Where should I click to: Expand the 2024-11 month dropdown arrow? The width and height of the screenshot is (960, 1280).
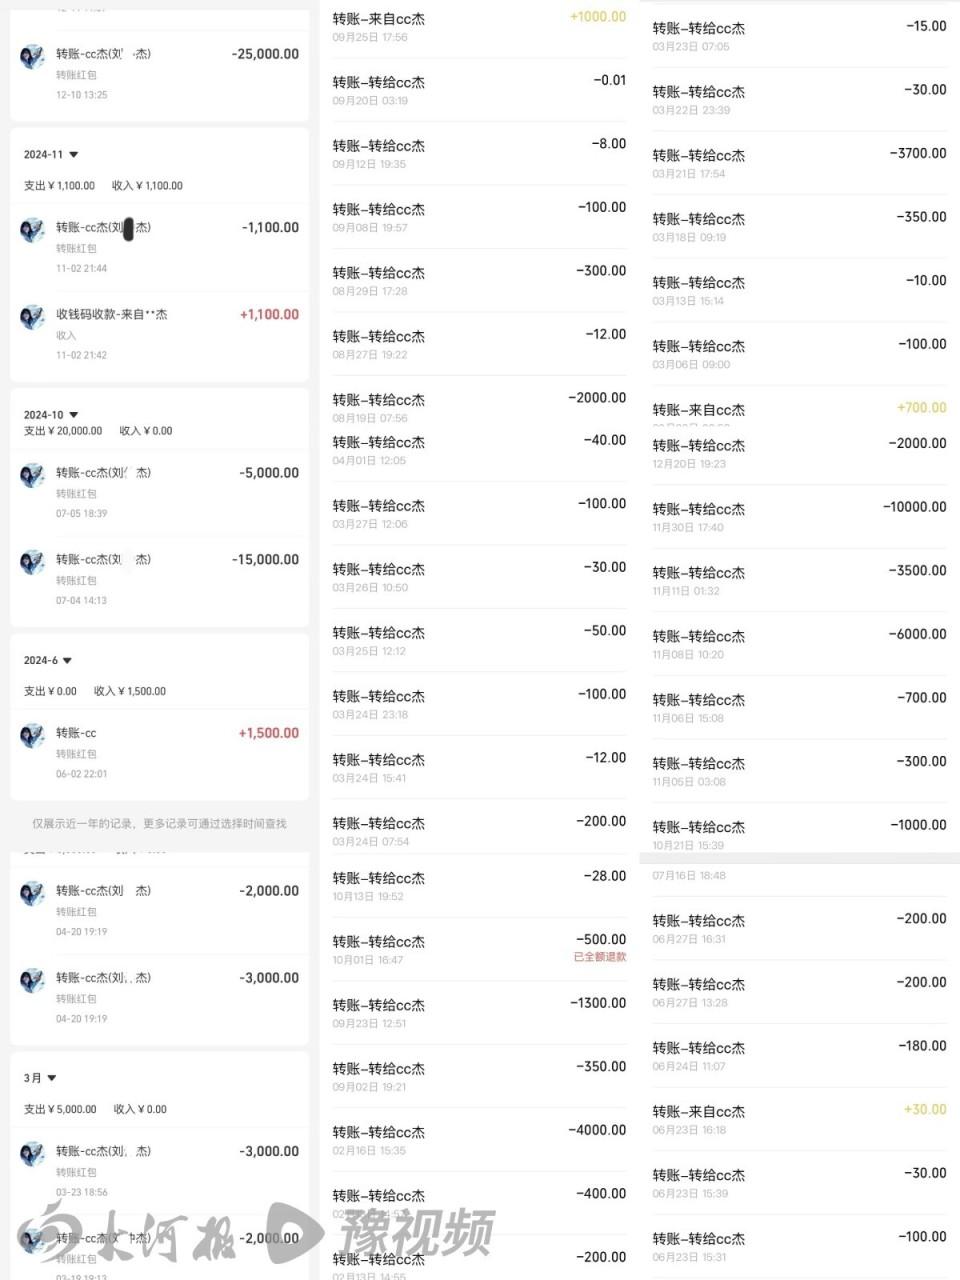point(74,155)
